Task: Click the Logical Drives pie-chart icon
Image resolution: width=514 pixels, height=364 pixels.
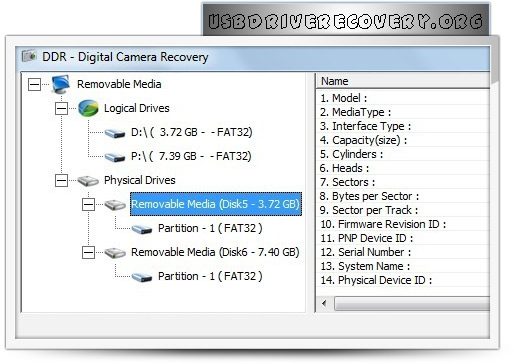Action: pos(88,108)
